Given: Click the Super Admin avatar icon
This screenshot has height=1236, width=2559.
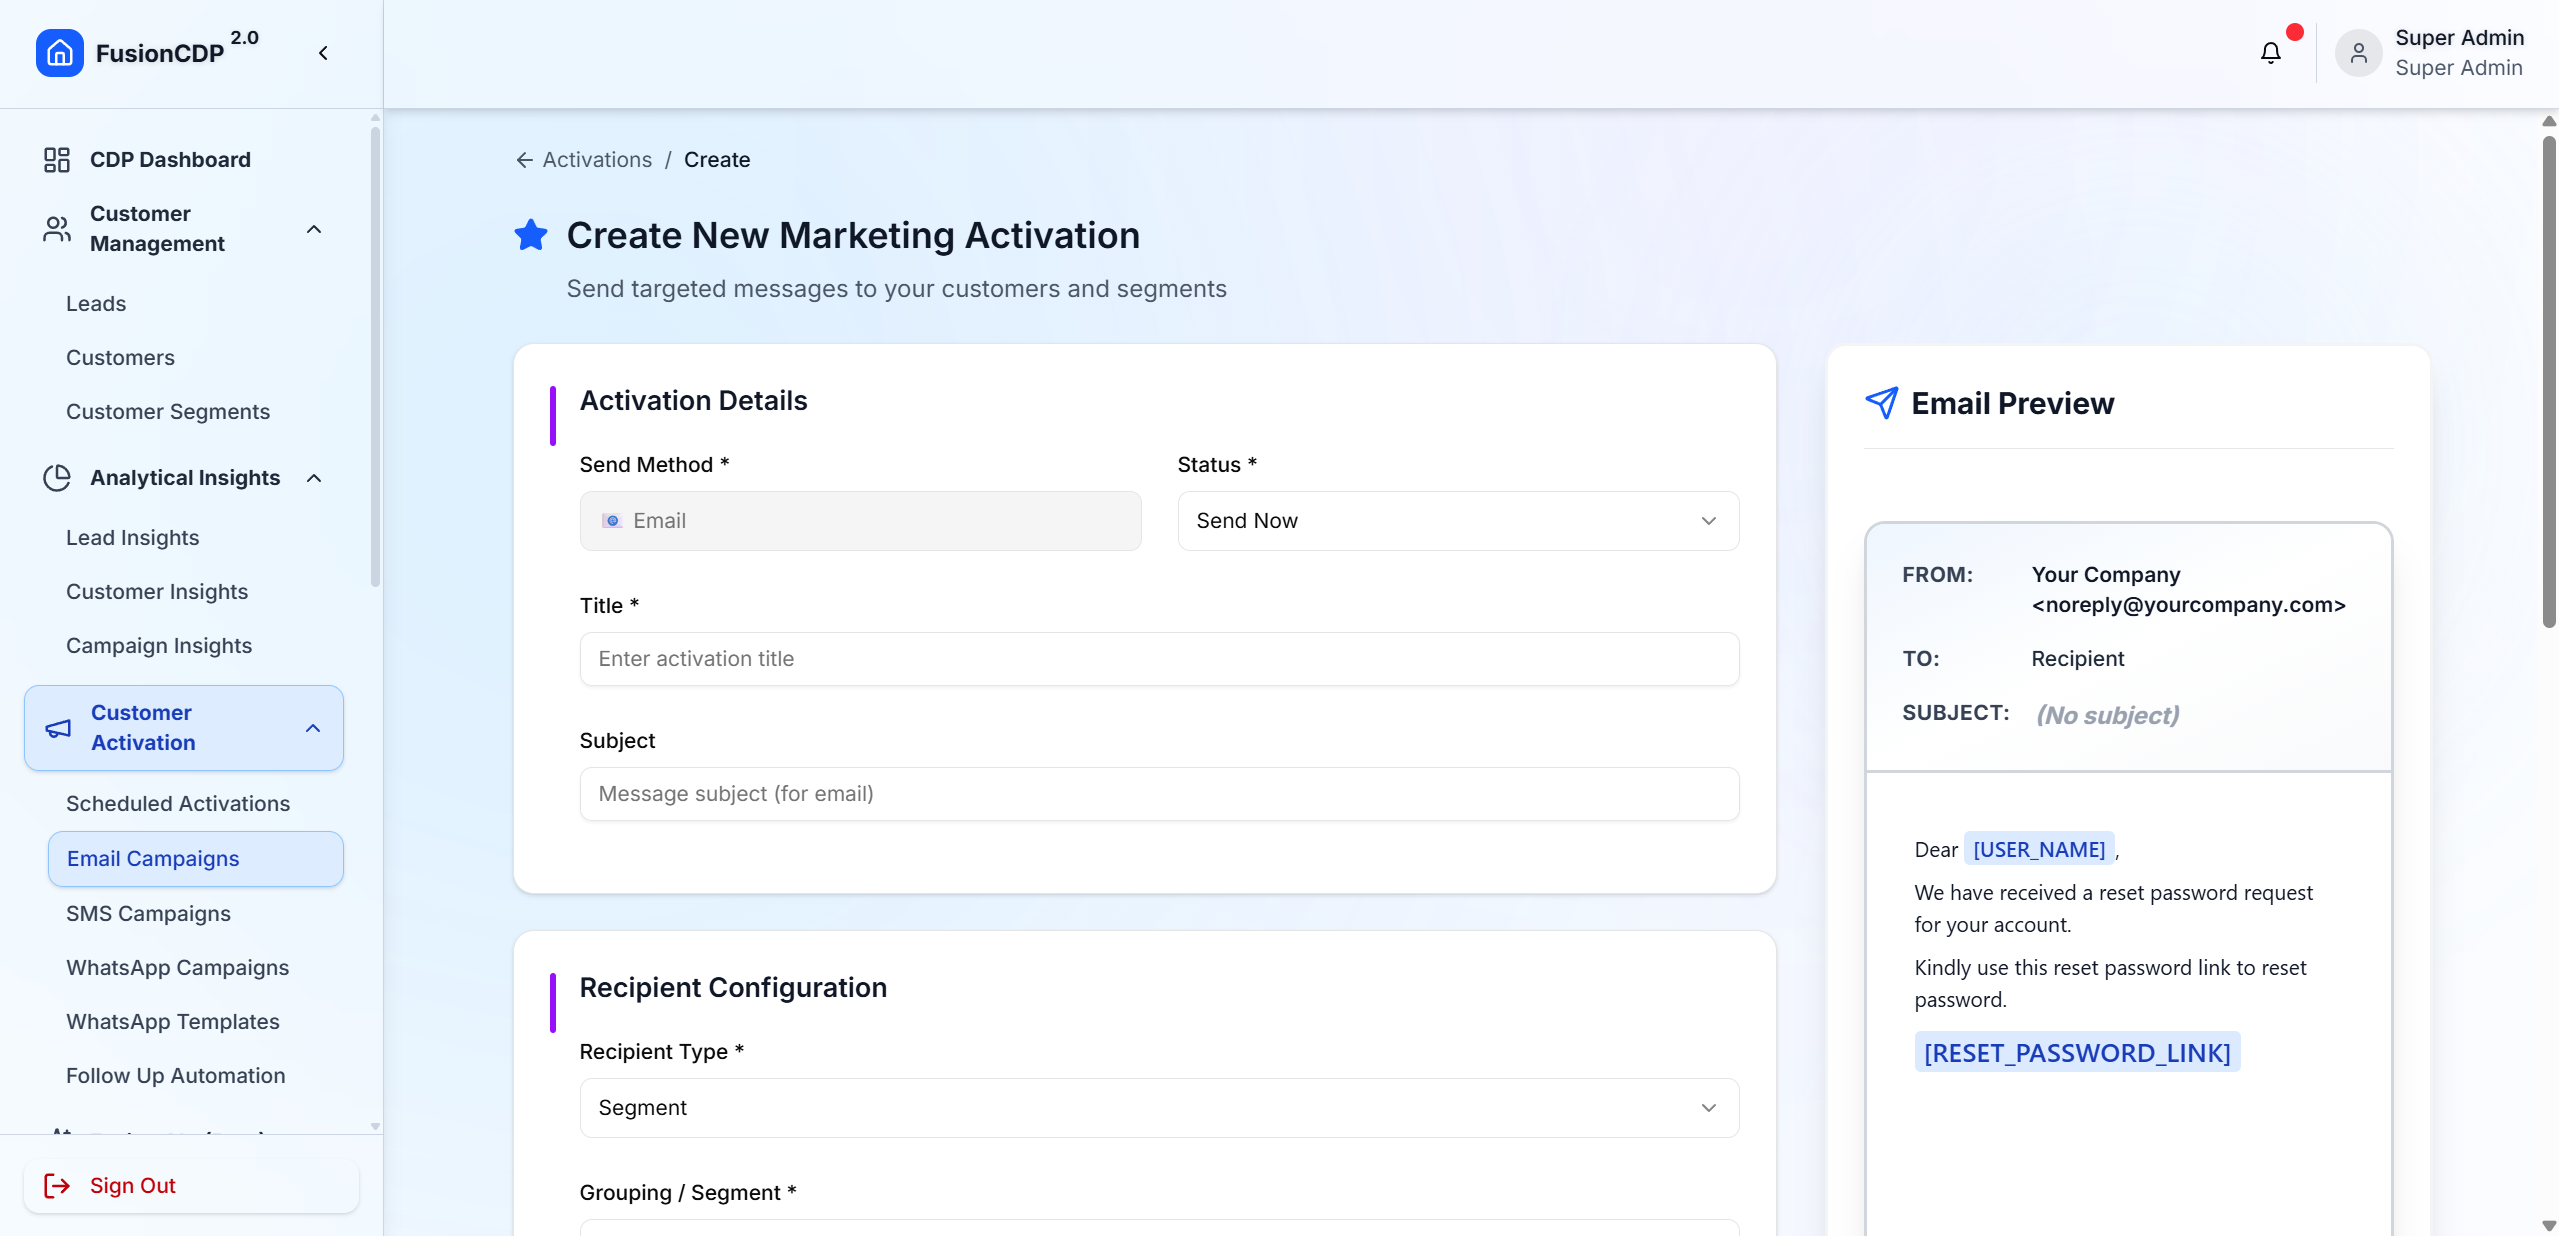Looking at the screenshot, I should click(2358, 53).
